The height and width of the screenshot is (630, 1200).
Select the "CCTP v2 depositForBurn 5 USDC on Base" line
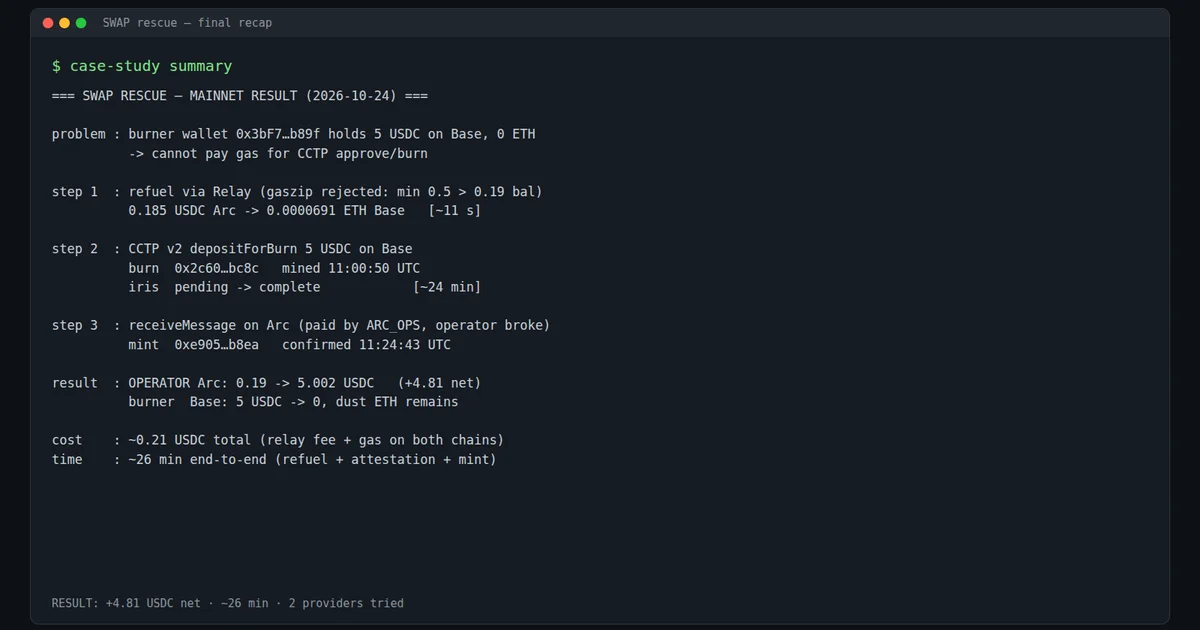271,249
